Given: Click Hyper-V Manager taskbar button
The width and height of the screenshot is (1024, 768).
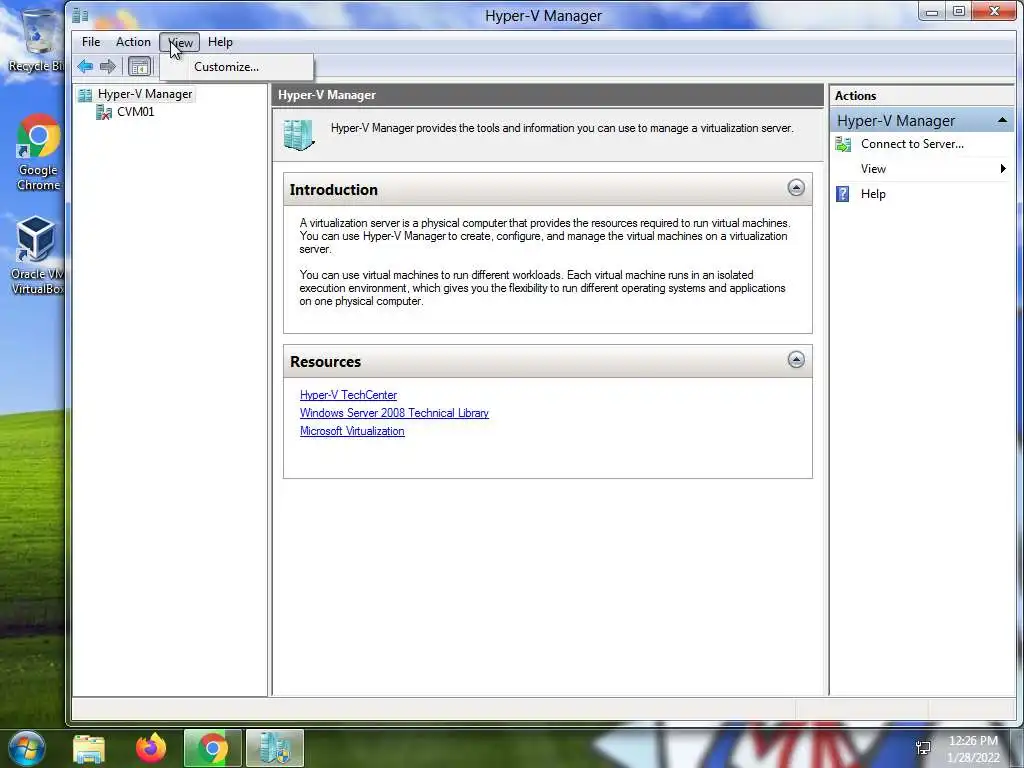Looking at the screenshot, I should 275,748.
